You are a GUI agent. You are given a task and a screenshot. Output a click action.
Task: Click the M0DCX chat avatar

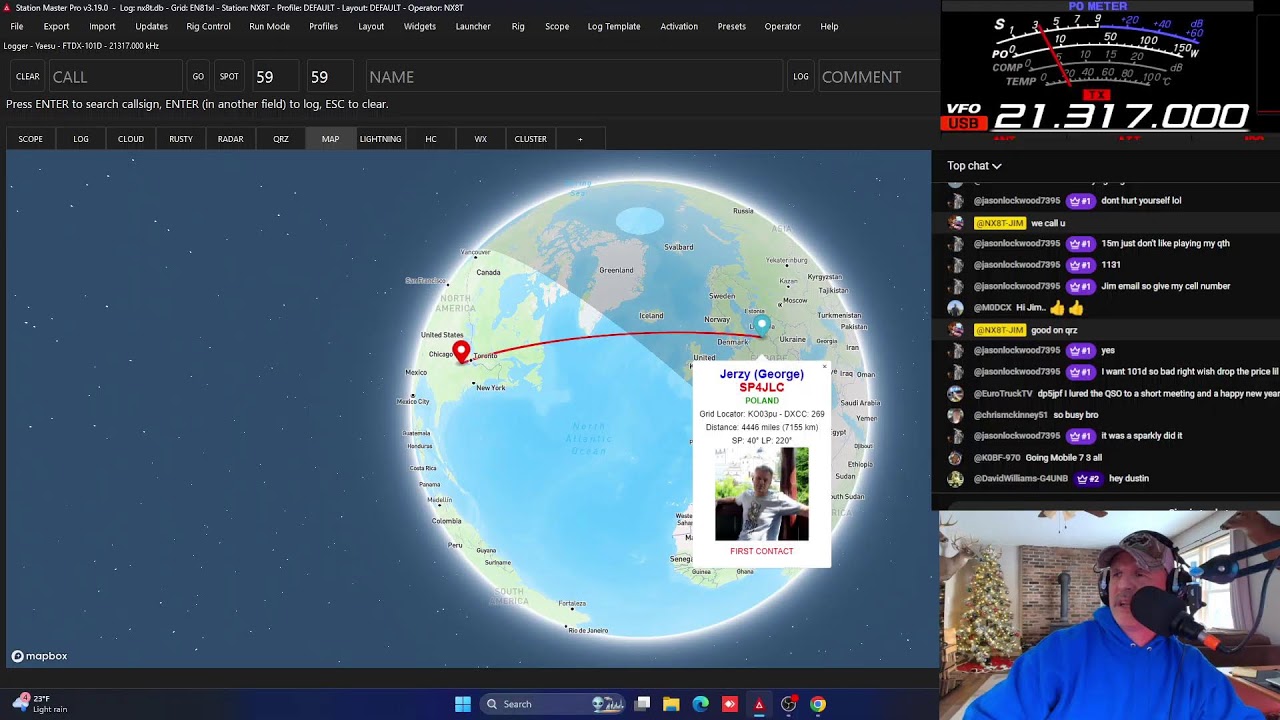(x=955, y=308)
